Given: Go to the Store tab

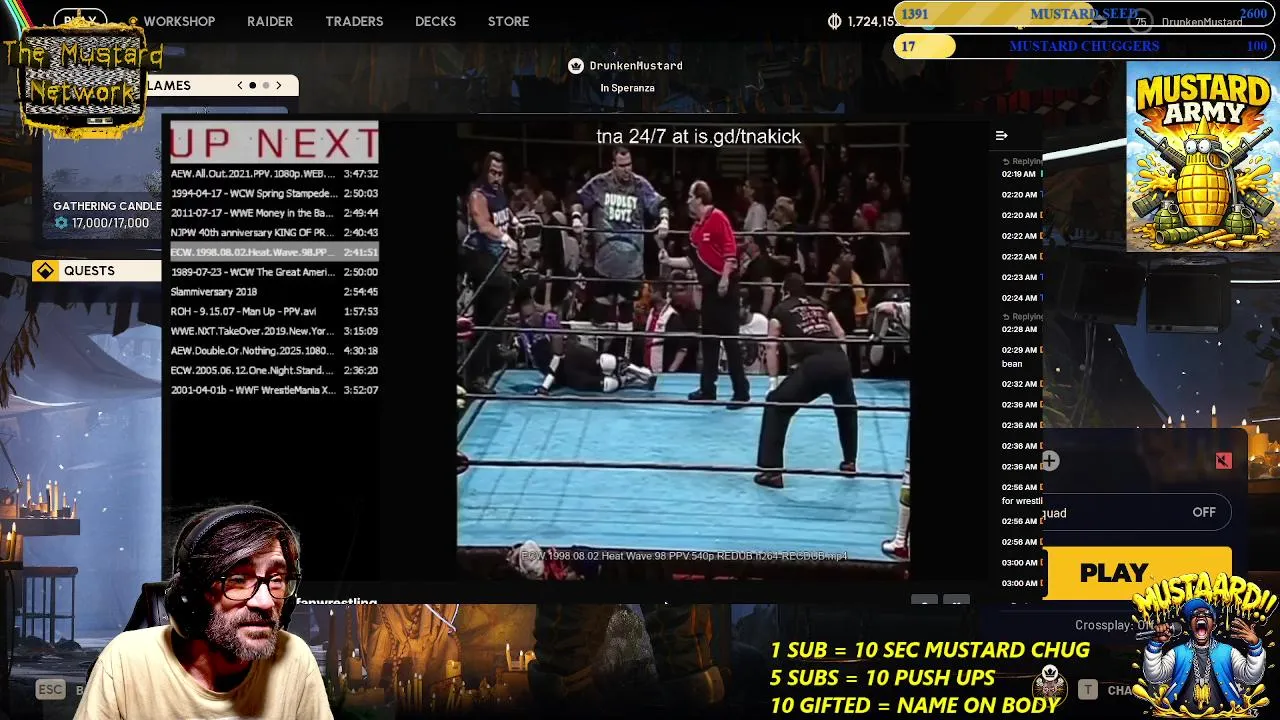Looking at the screenshot, I should [x=508, y=21].
